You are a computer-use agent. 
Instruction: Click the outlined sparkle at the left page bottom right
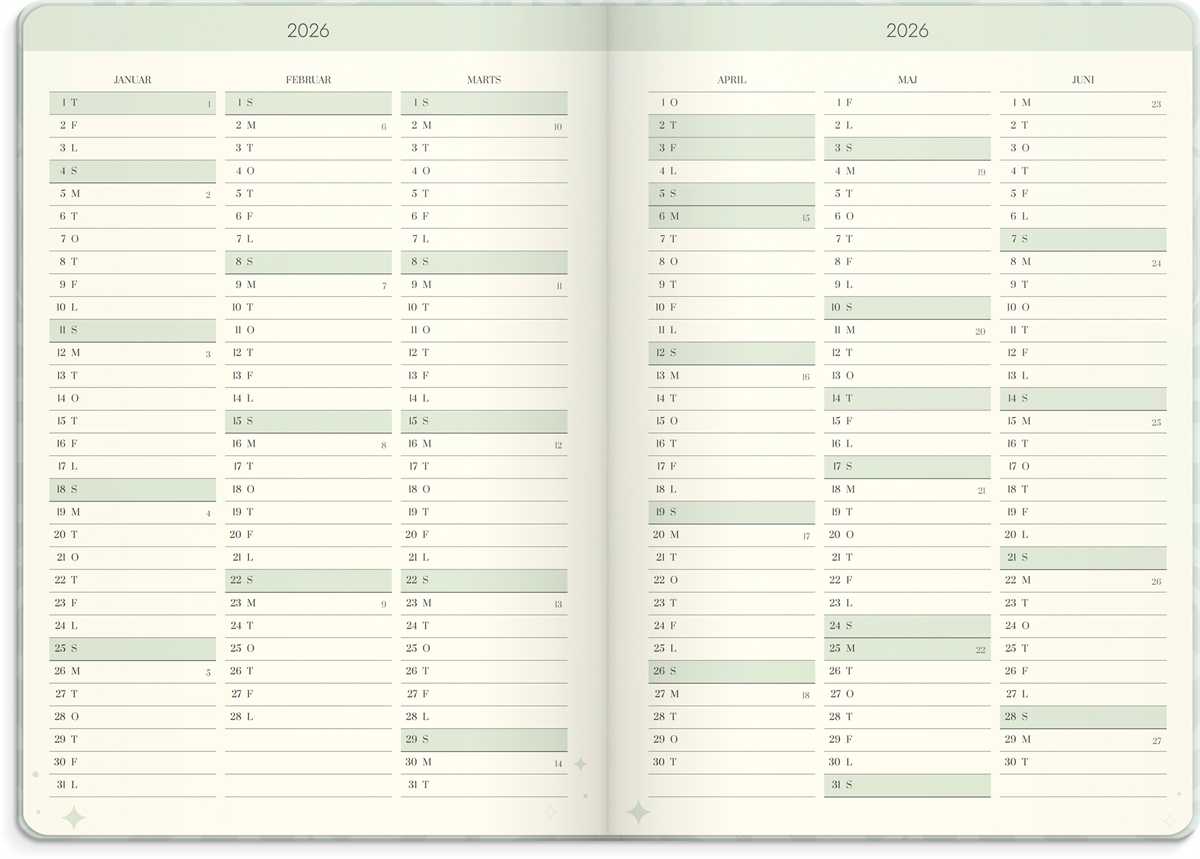tap(549, 812)
